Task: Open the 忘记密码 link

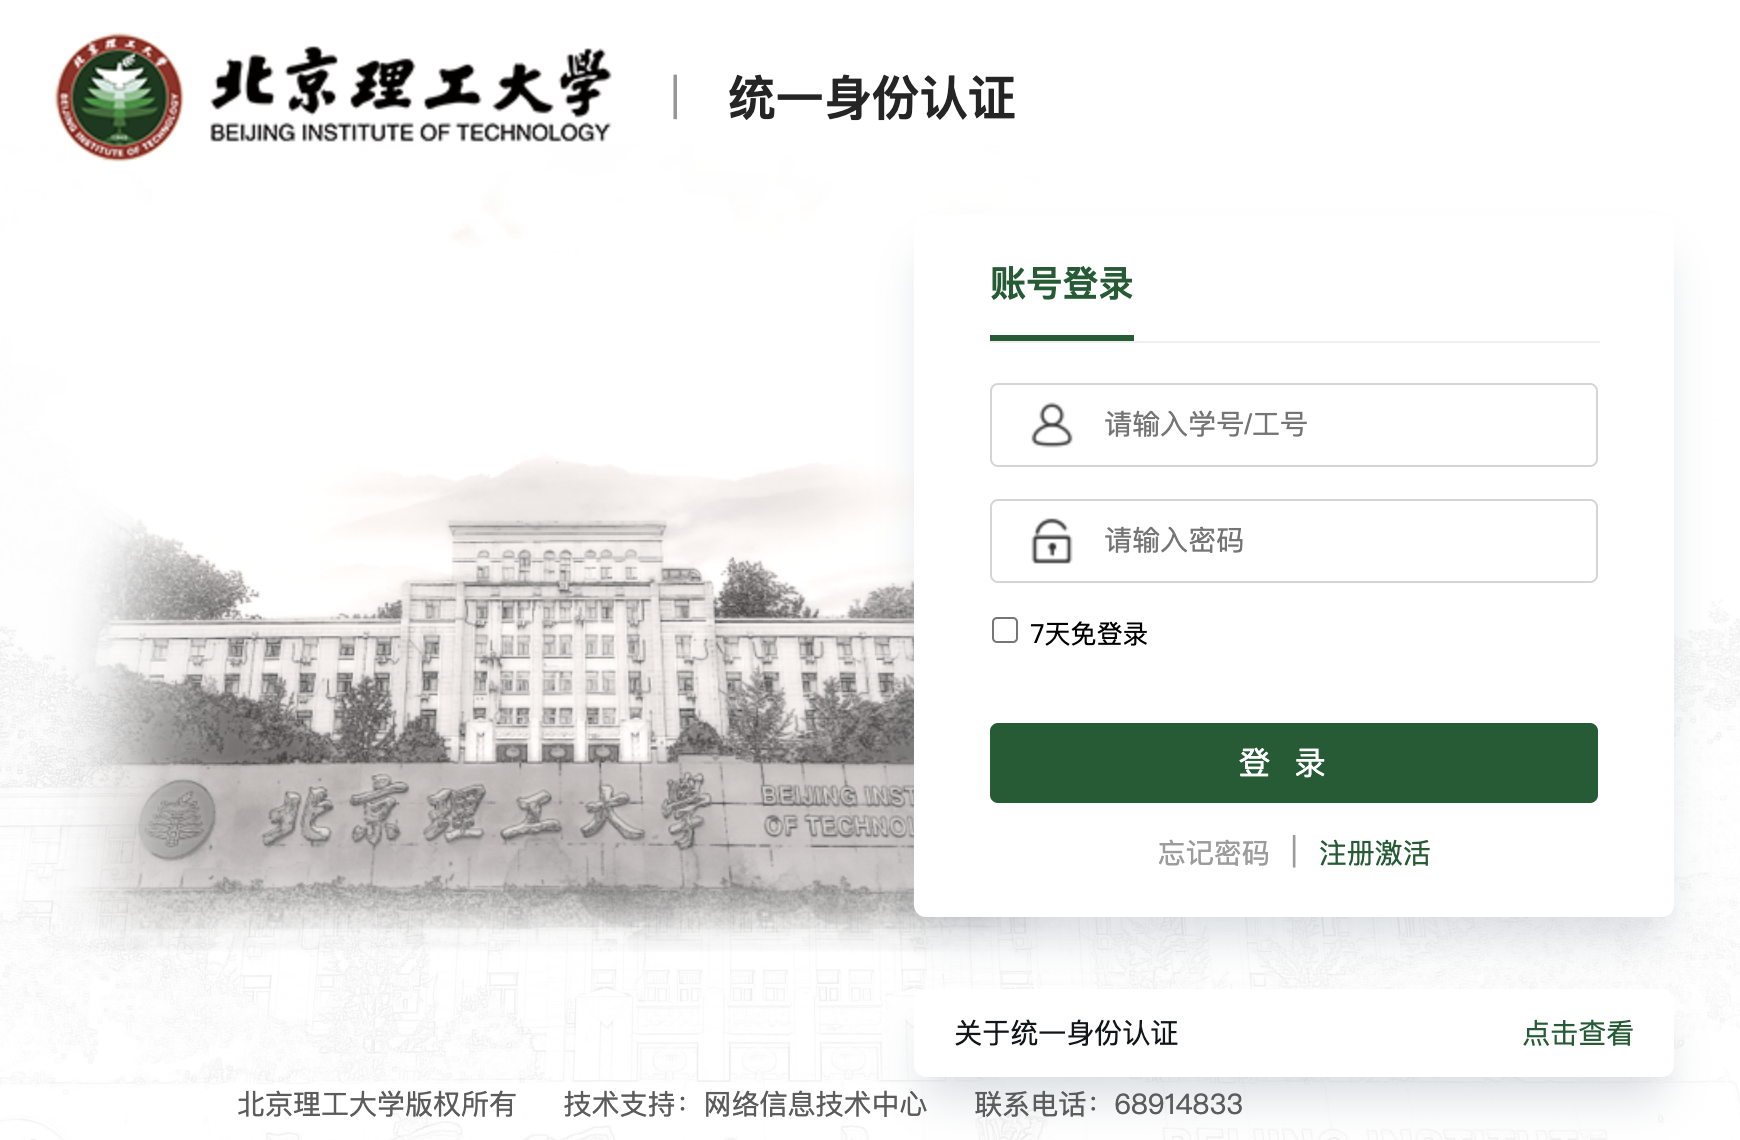Action: pos(1213,853)
